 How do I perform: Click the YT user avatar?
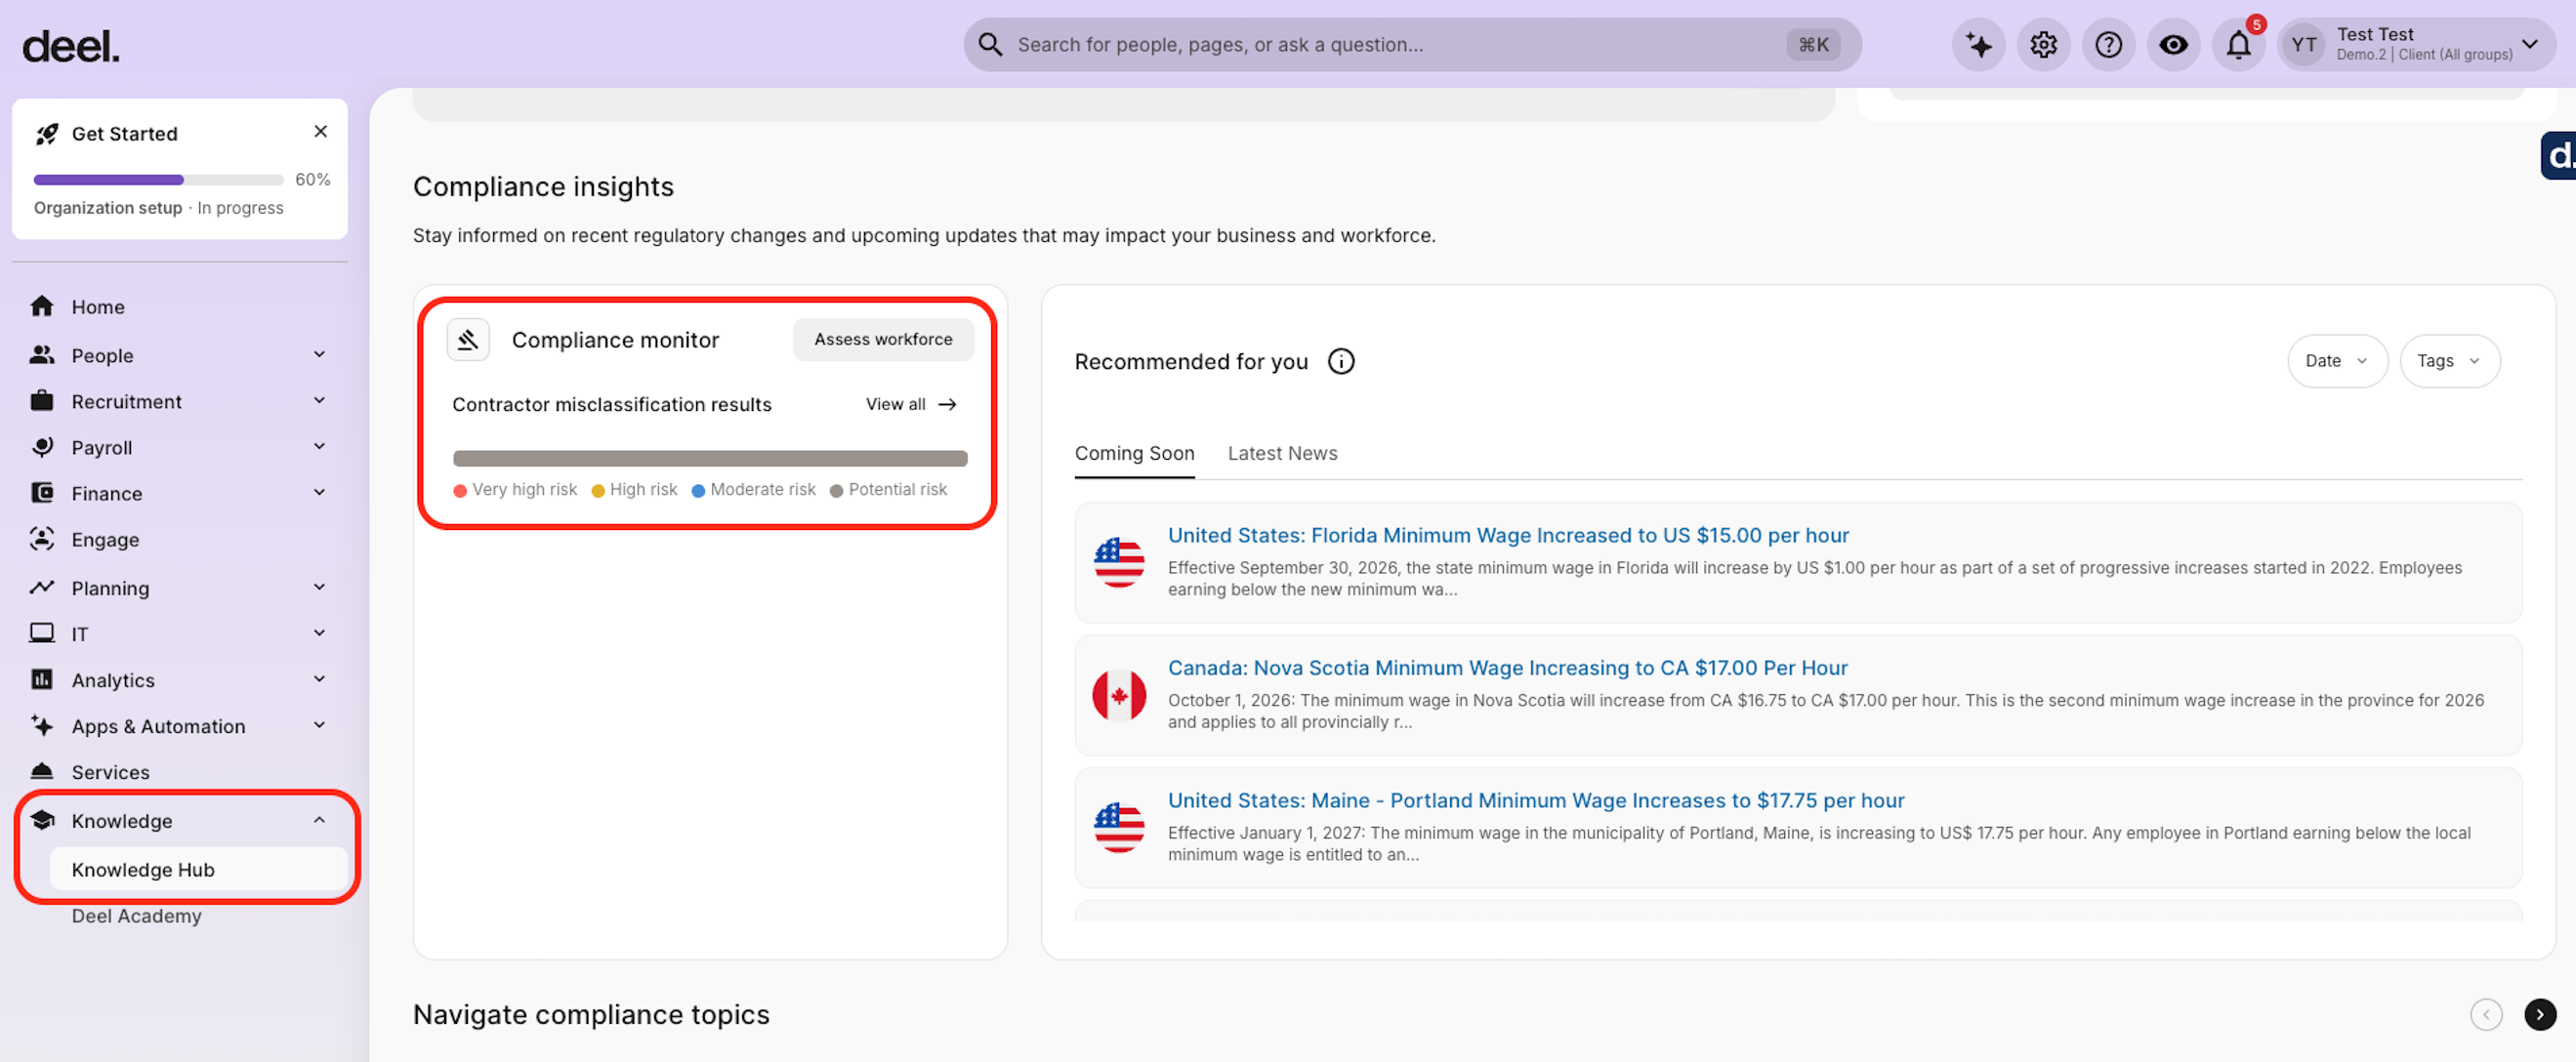pyautogui.click(x=2303, y=44)
